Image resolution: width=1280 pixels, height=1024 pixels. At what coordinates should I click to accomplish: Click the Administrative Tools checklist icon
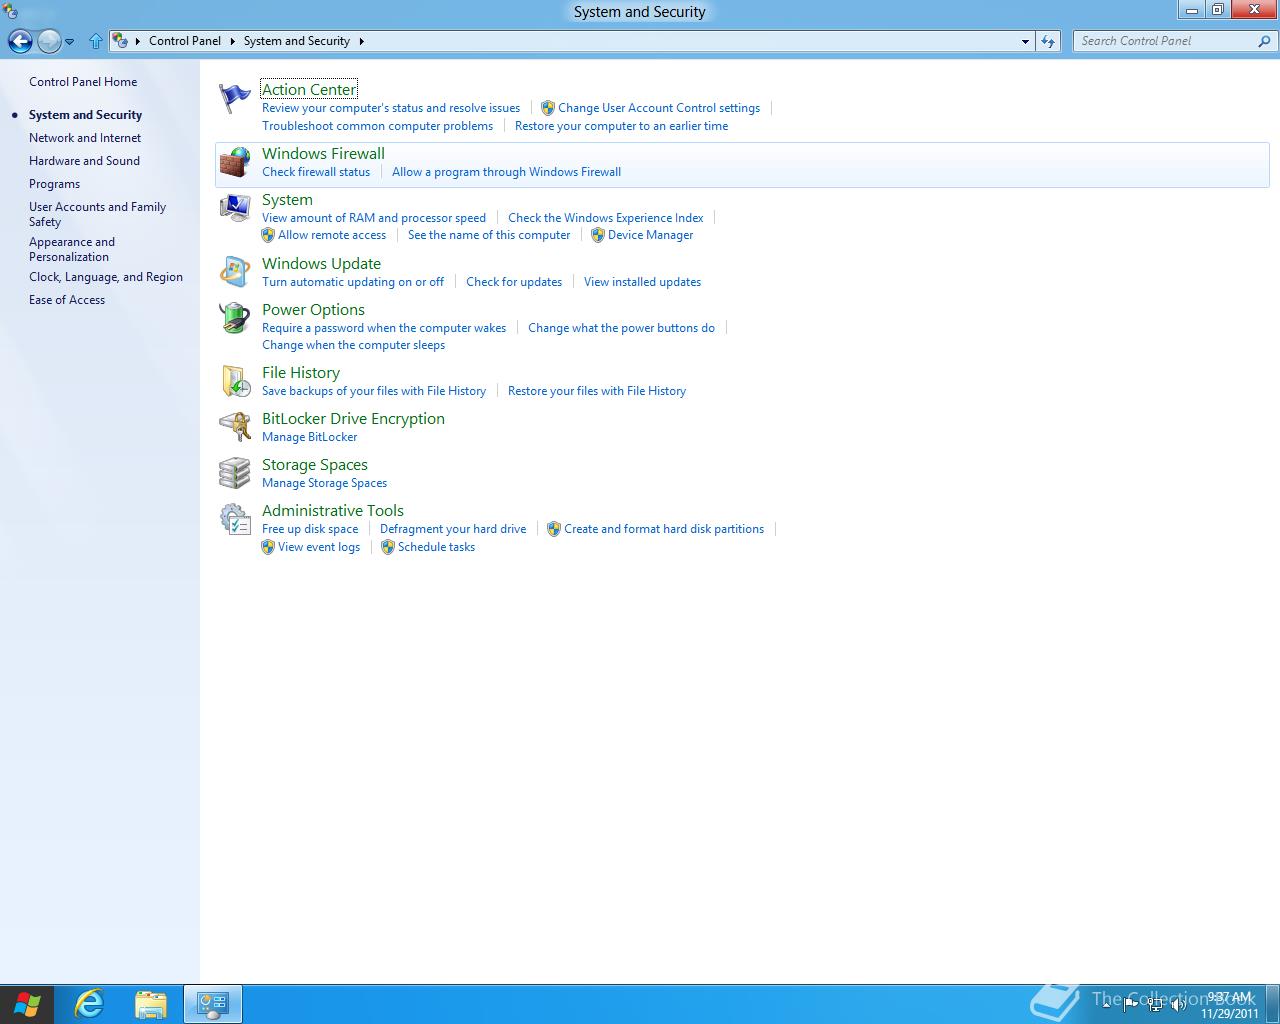click(234, 519)
